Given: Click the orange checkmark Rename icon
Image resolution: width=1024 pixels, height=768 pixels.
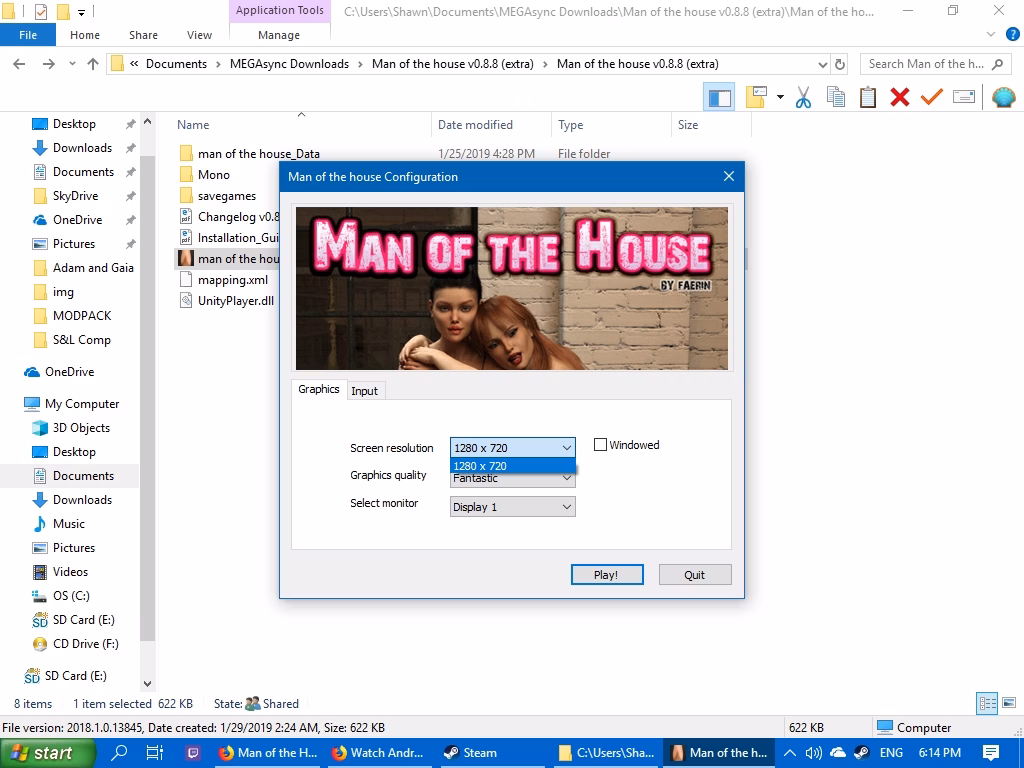Looking at the screenshot, I should [932, 97].
